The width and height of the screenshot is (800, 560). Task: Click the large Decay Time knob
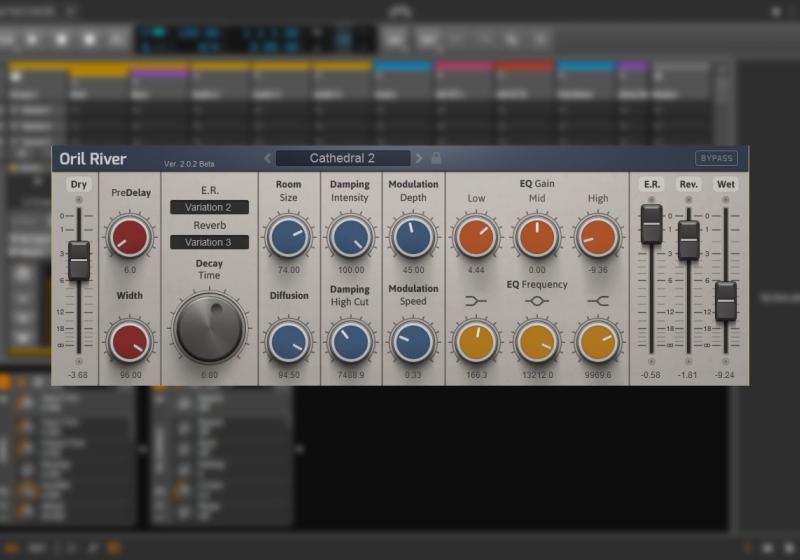pos(210,329)
